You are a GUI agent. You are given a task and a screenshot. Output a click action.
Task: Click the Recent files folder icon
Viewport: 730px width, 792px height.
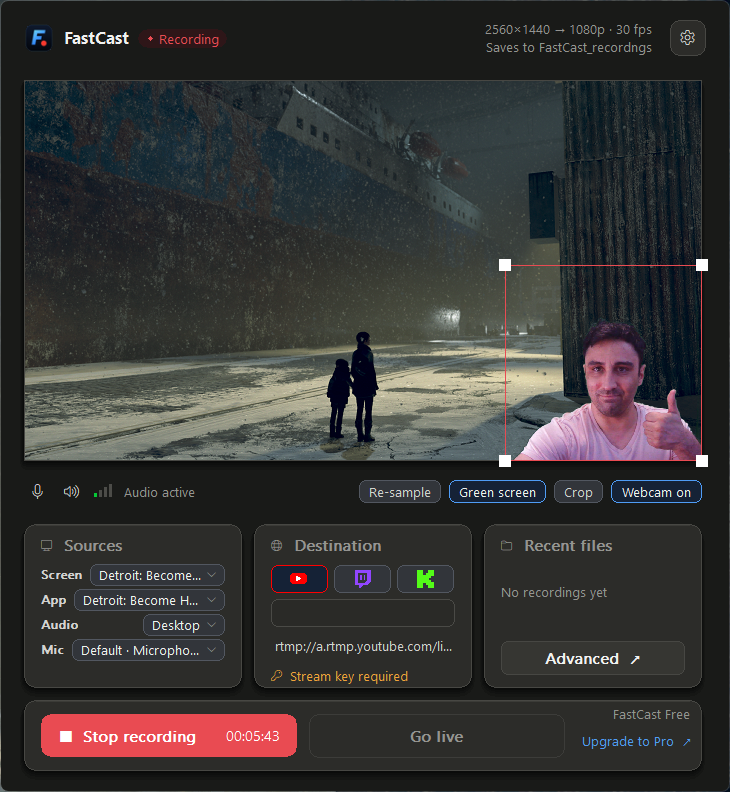[506, 546]
